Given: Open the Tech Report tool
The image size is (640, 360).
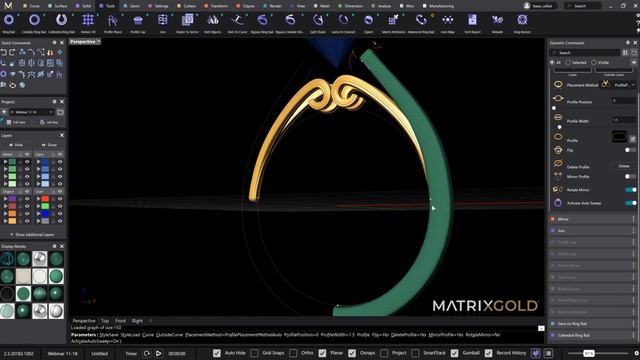Looking at the screenshot, I should point(472,23).
